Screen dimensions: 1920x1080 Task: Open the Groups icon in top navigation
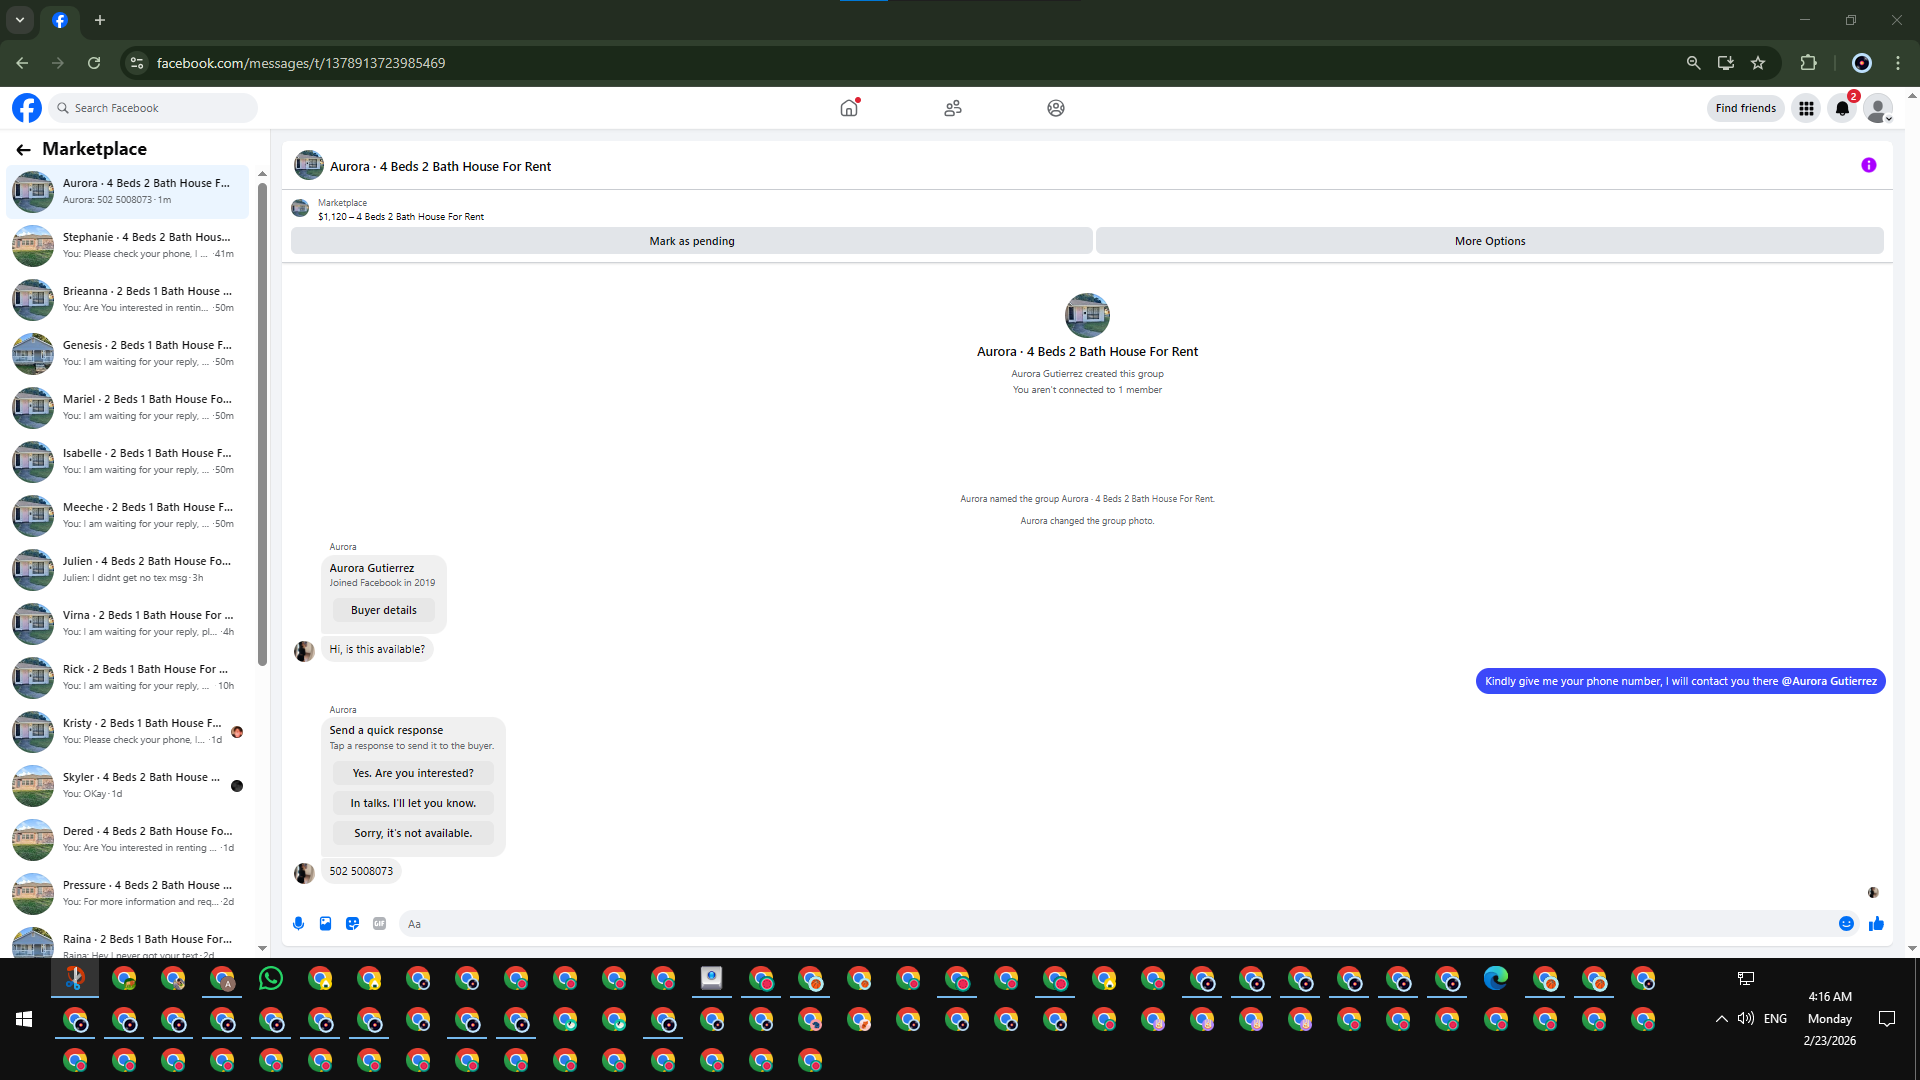(1056, 108)
